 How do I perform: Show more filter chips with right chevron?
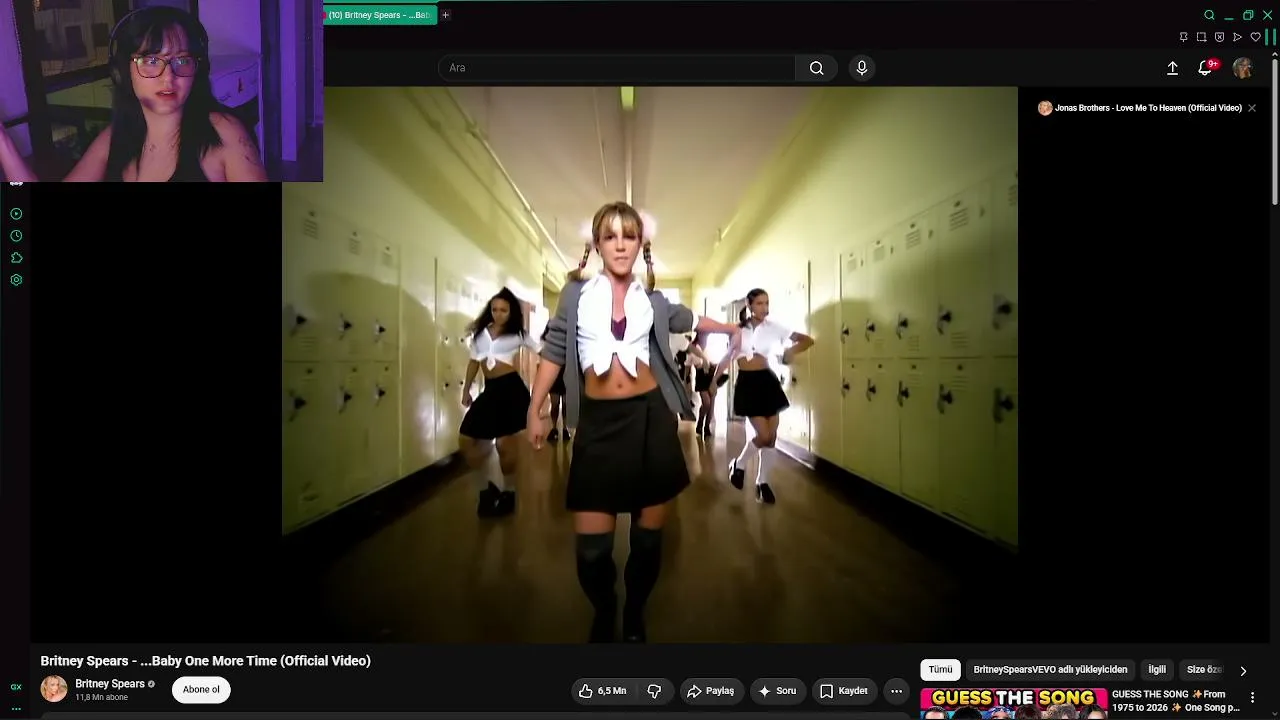[x=1243, y=671]
